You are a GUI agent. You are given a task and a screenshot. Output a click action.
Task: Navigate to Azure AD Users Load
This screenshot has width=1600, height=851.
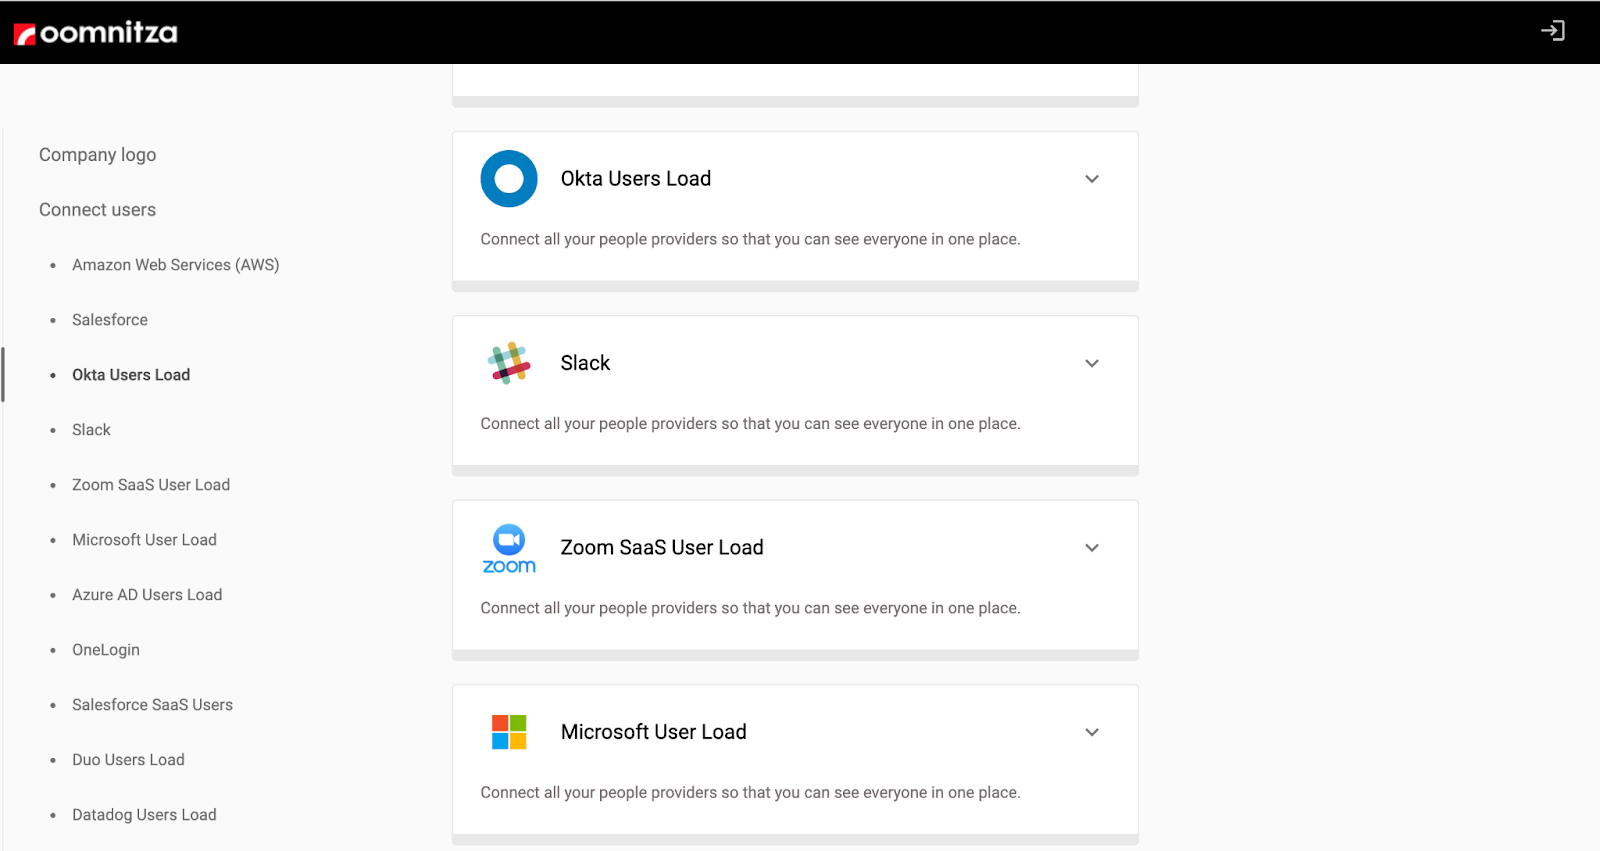pyautogui.click(x=147, y=595)
